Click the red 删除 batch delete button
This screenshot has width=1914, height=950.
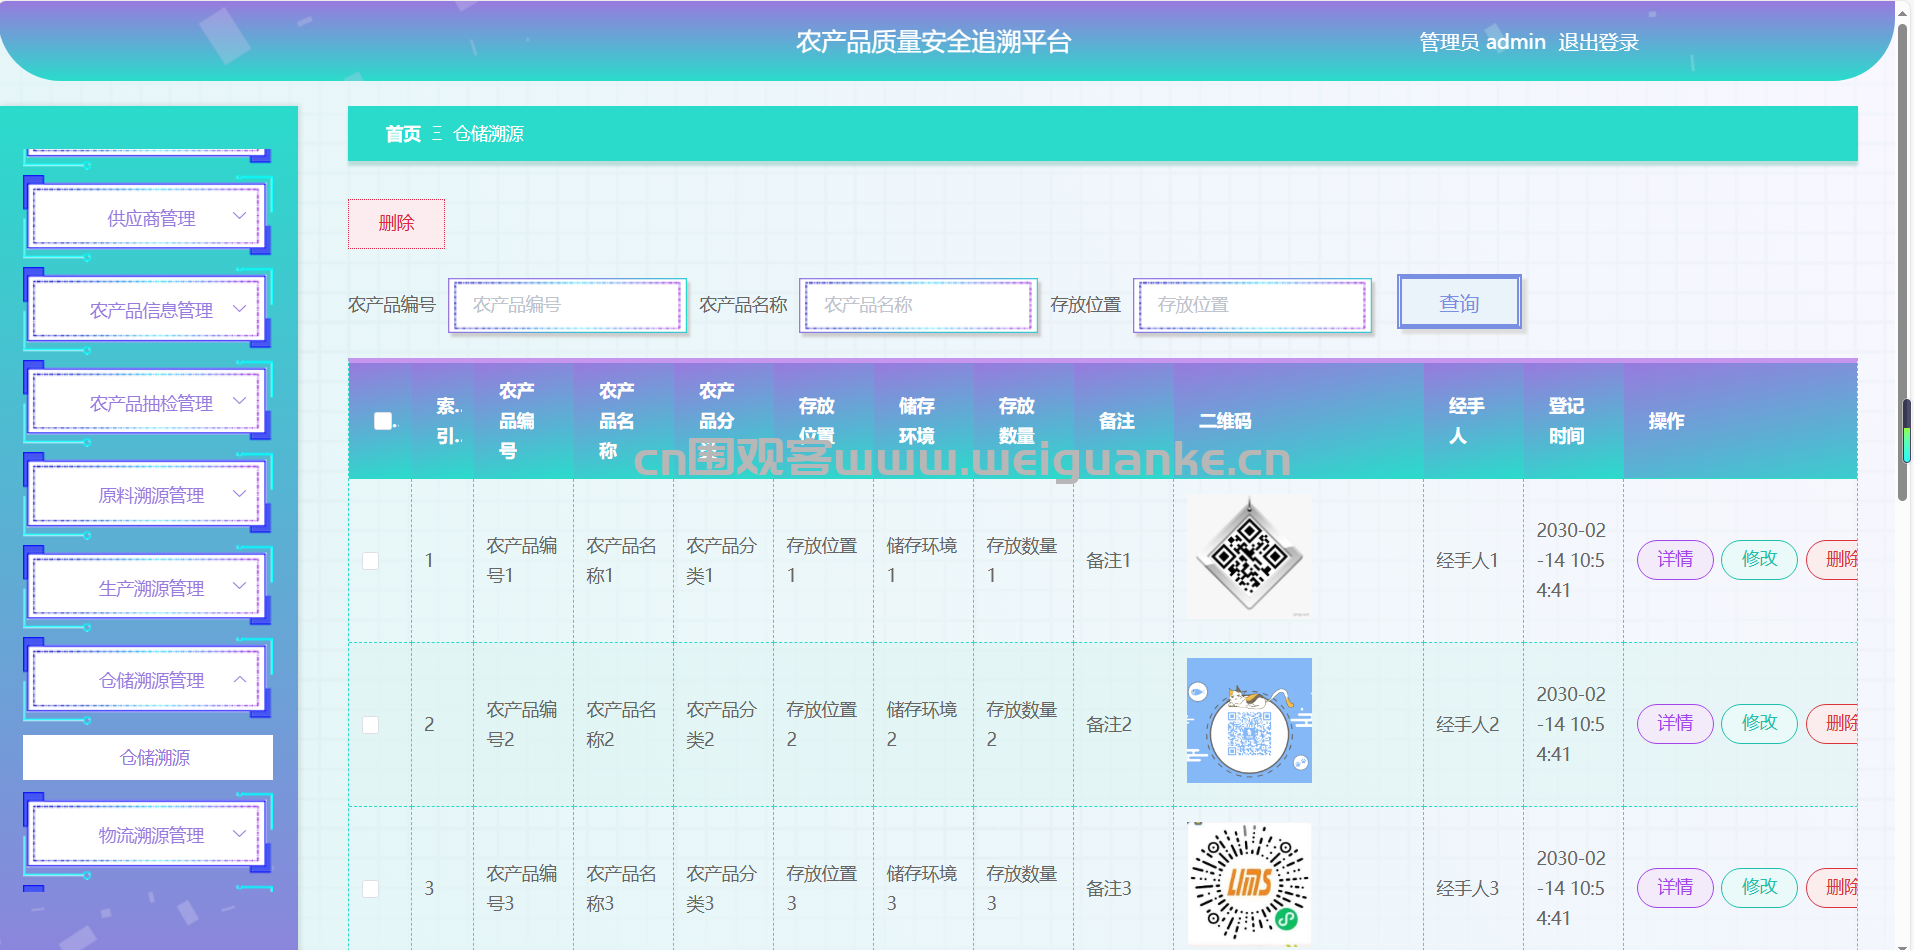coord(396,223)
